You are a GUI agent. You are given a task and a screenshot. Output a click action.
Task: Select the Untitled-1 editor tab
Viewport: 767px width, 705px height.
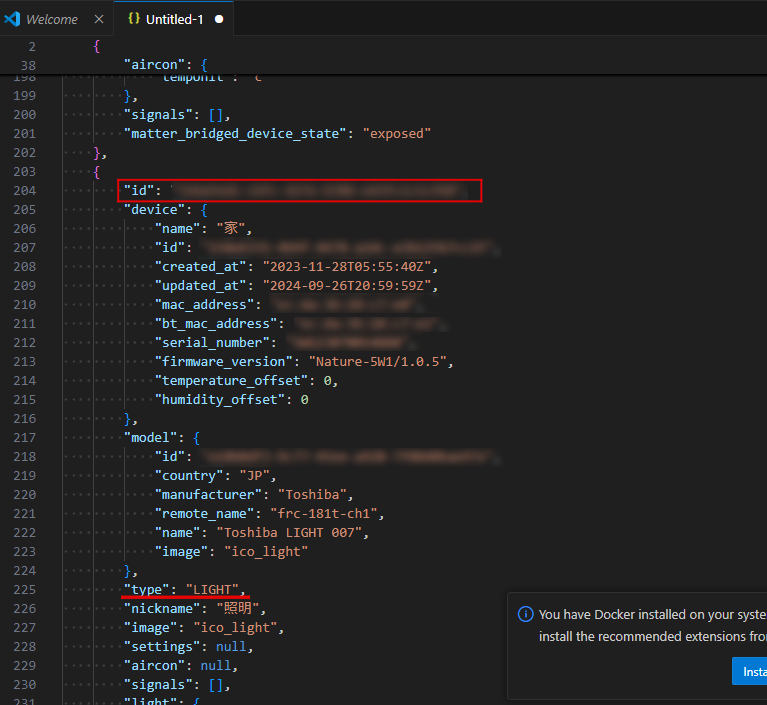coord(174,19)
